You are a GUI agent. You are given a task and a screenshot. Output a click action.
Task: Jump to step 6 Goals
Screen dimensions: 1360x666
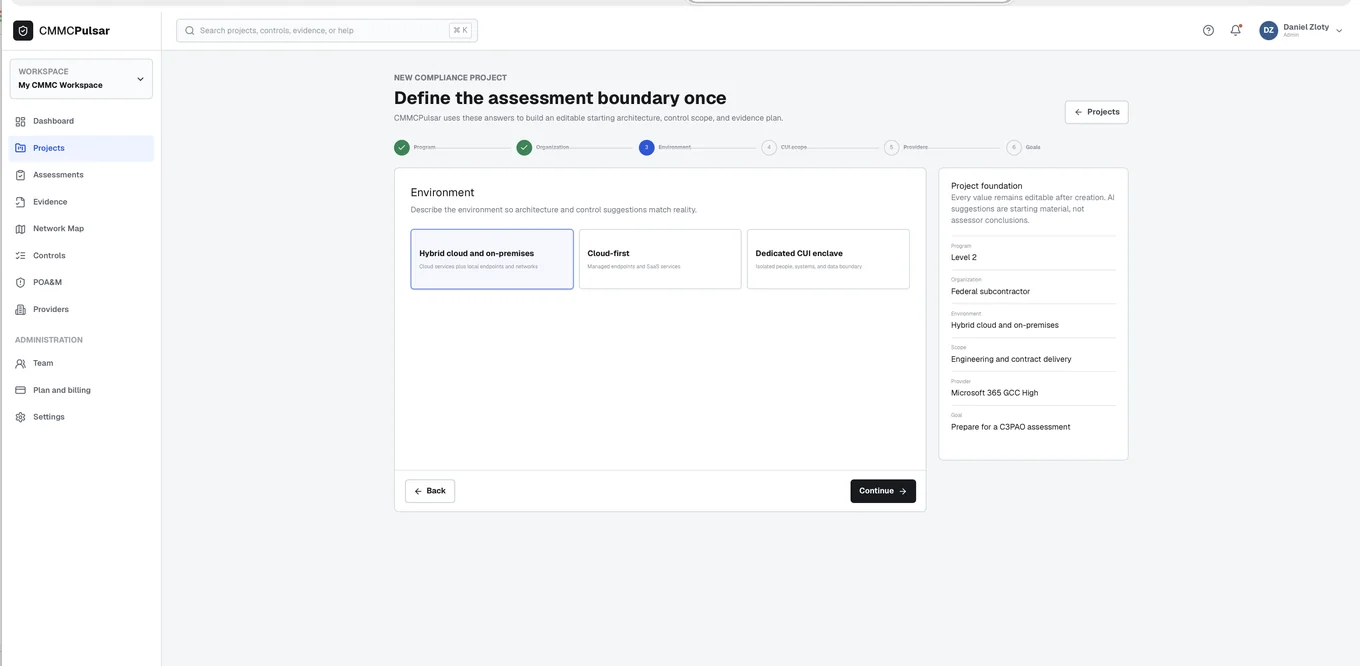(1014, 147)
